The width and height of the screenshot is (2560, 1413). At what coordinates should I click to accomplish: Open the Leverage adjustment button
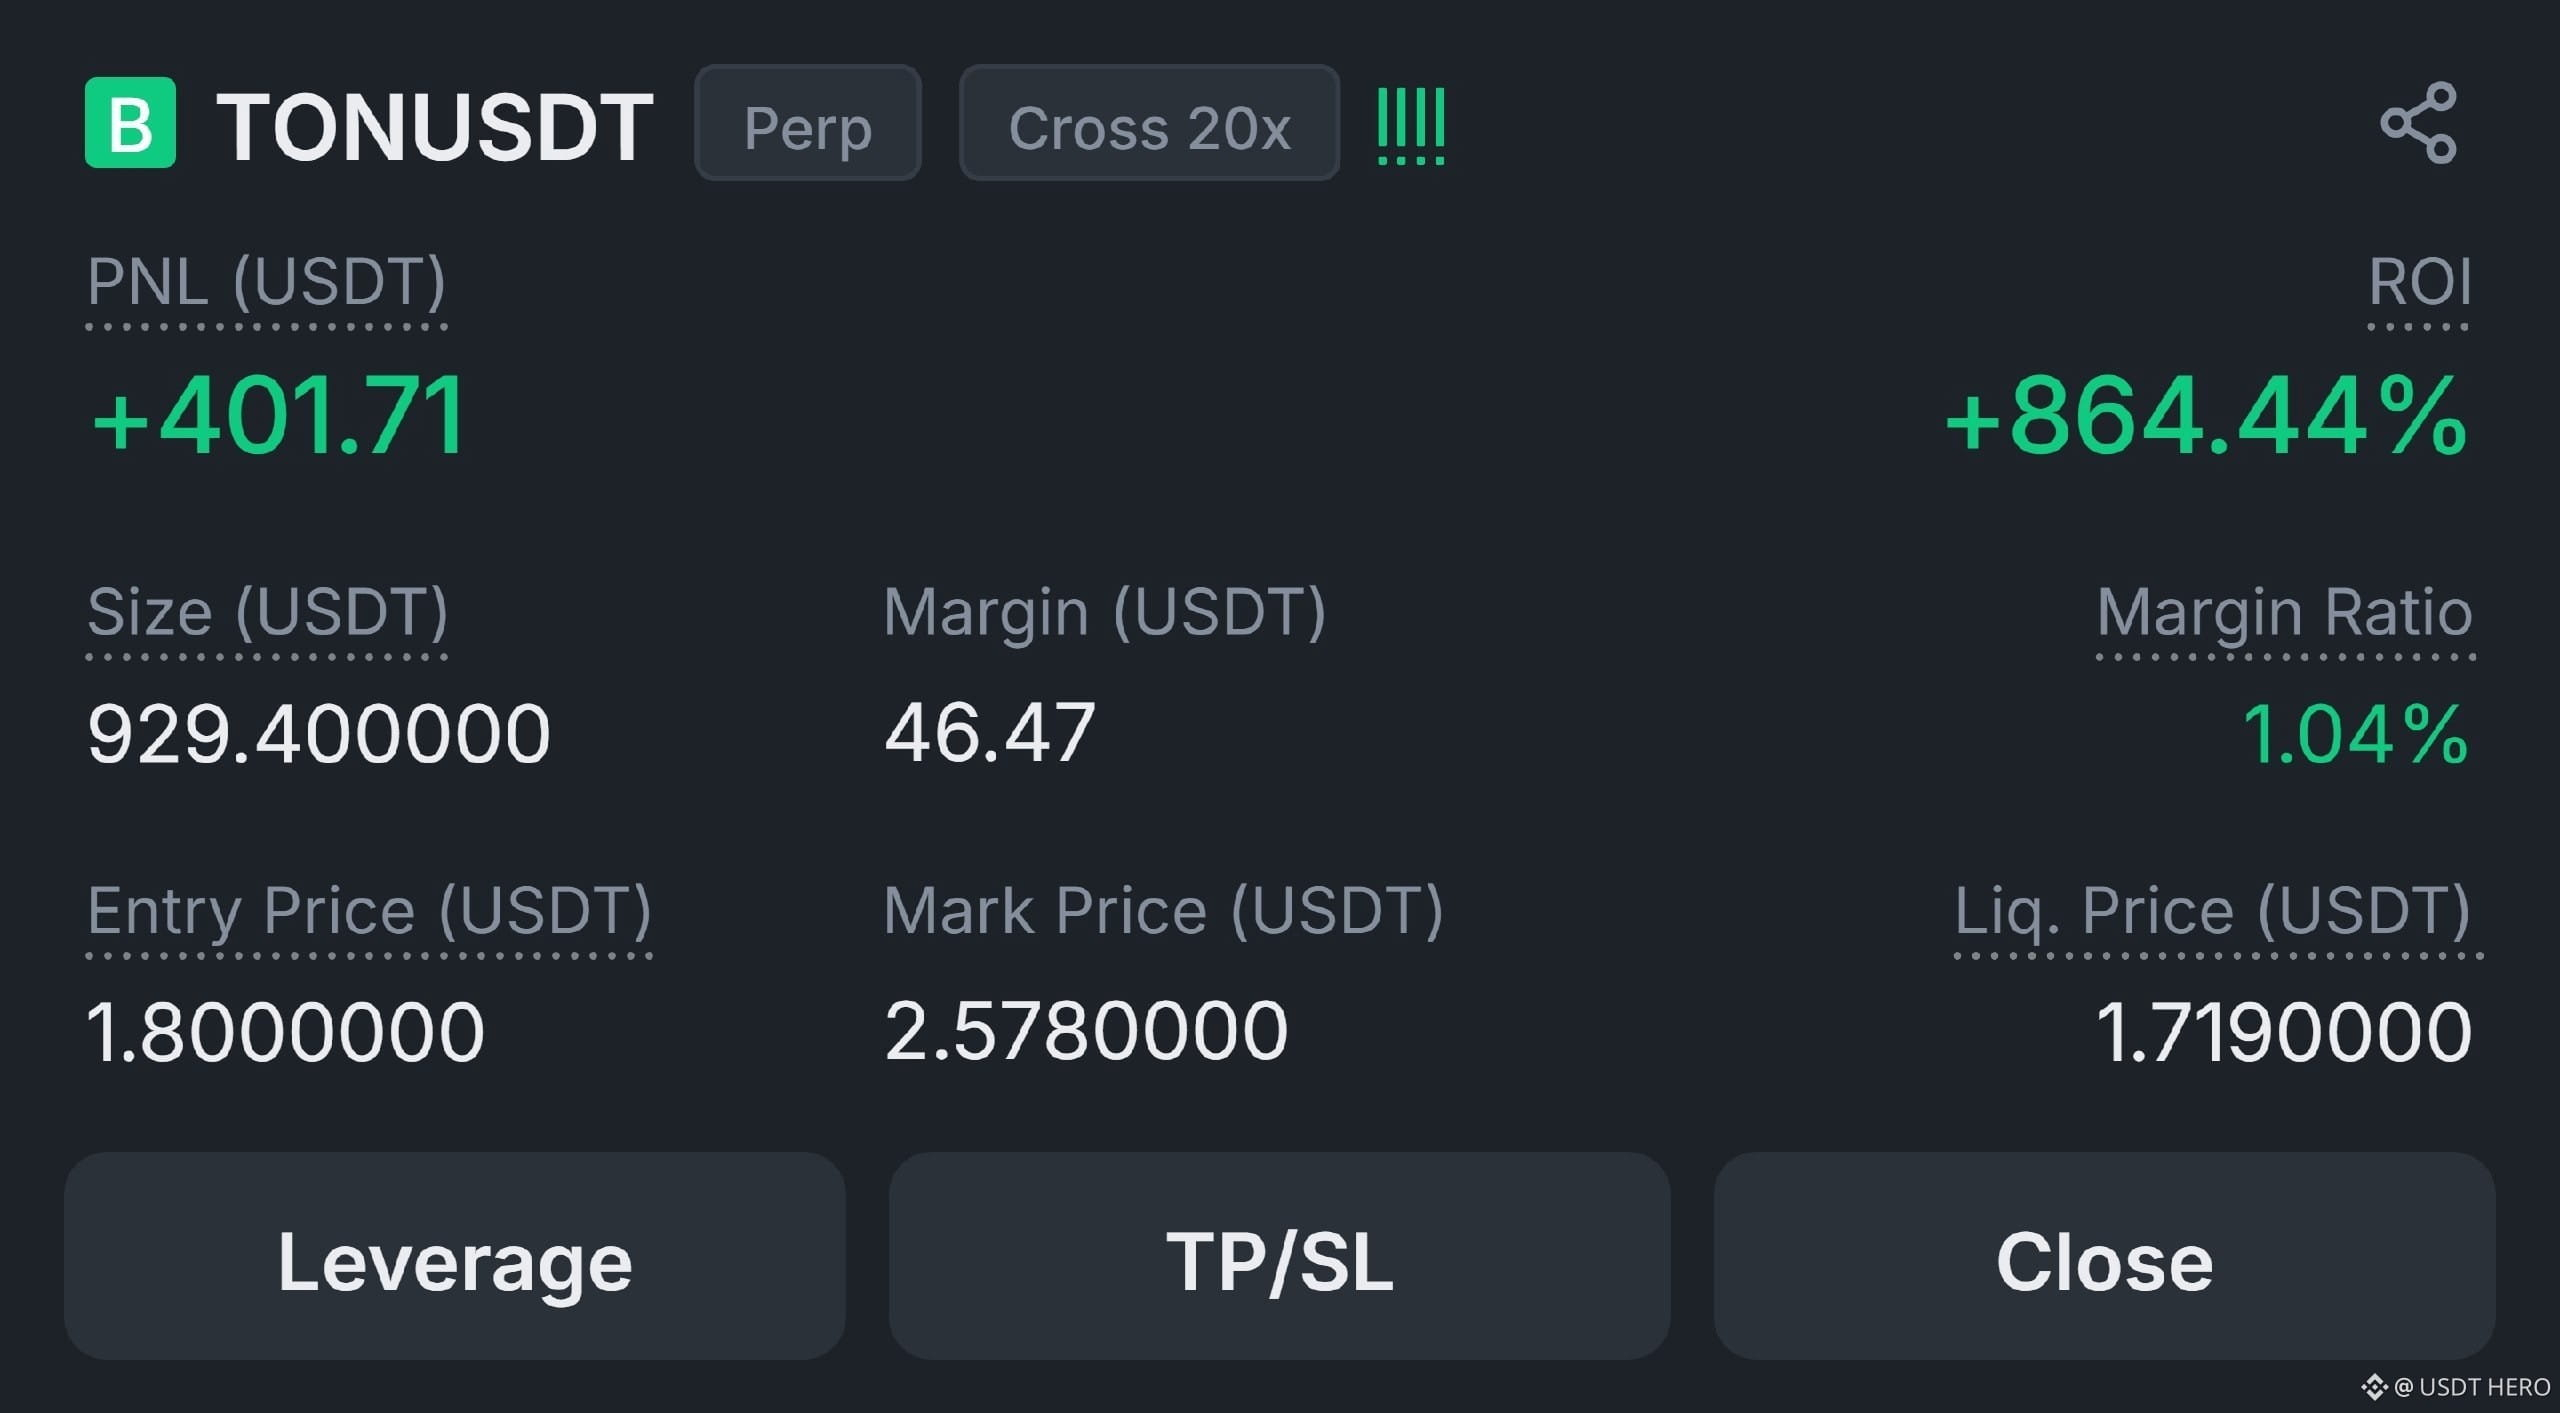(x=455, y=1256)
